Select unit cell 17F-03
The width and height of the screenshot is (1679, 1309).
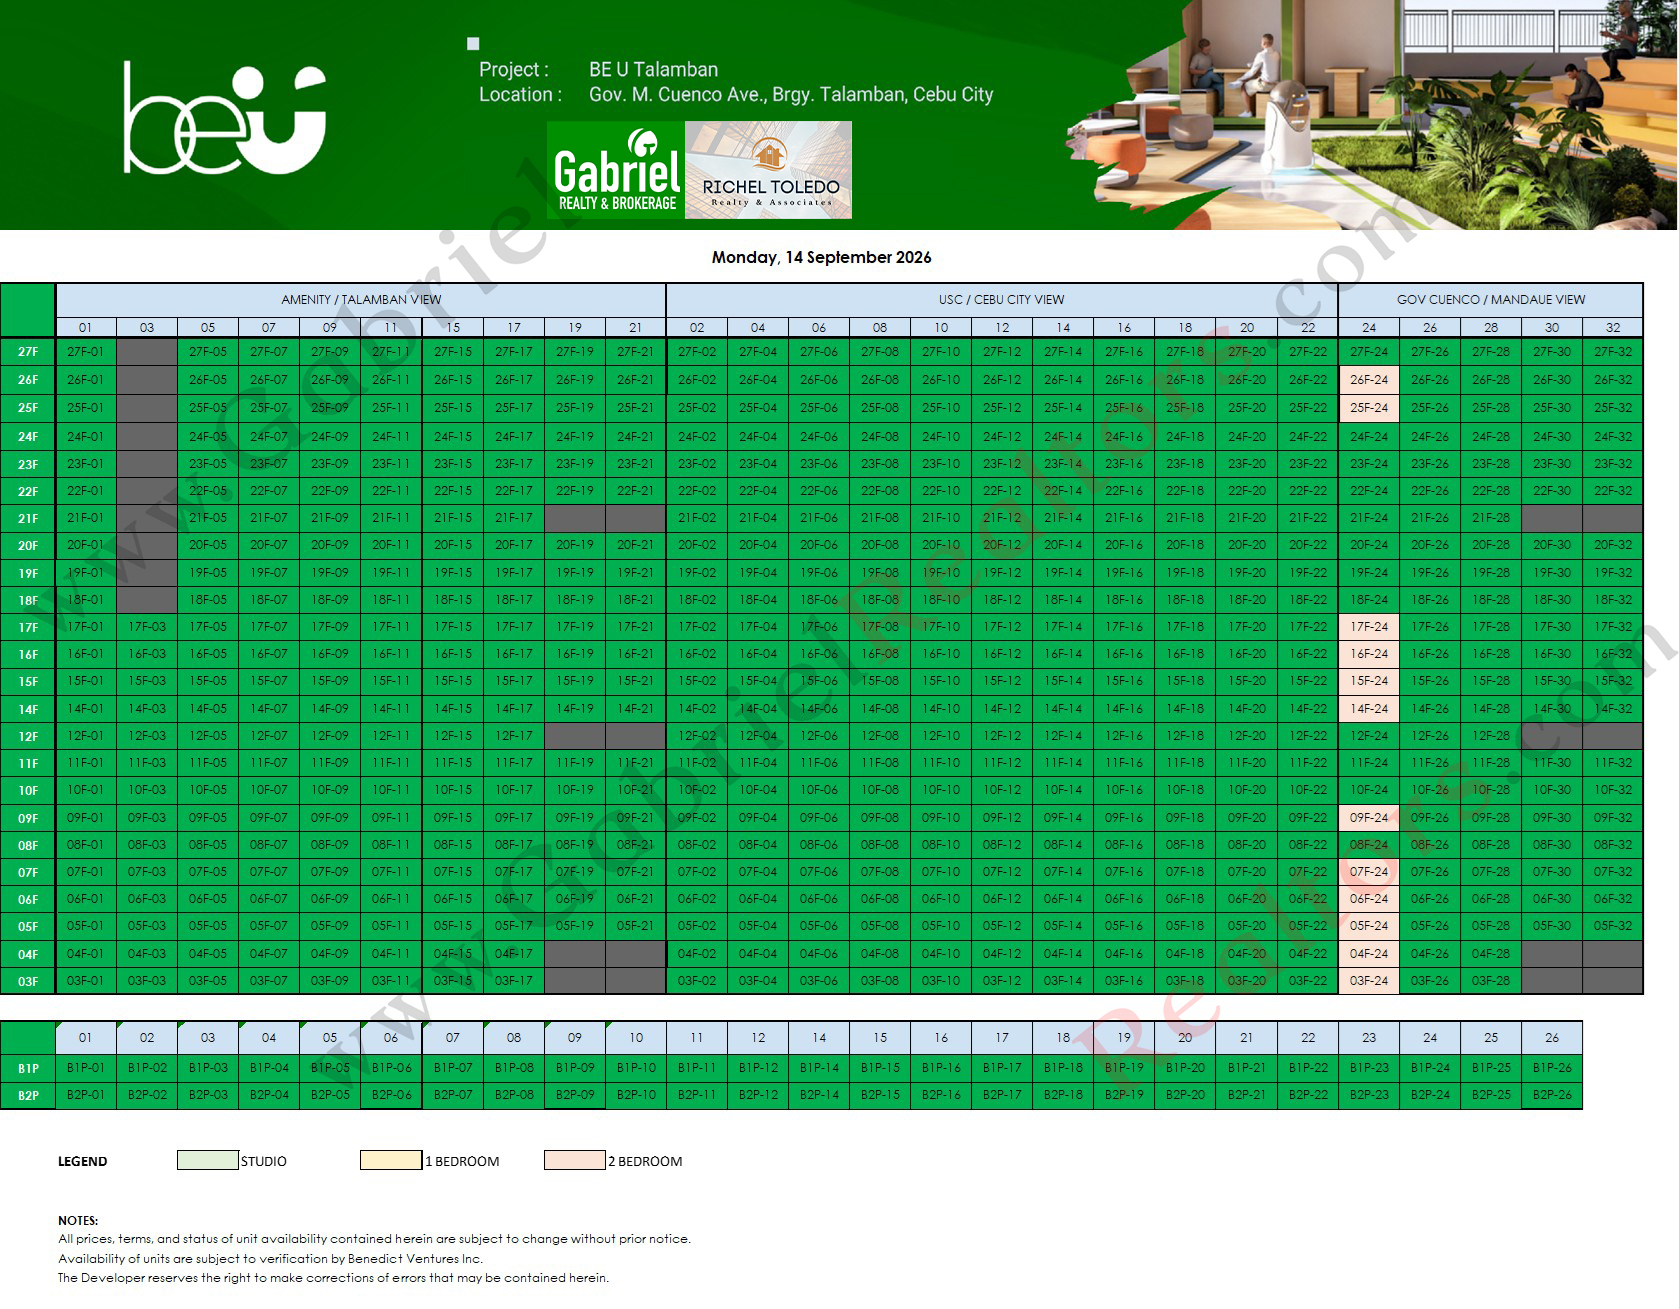coord(146,627)
